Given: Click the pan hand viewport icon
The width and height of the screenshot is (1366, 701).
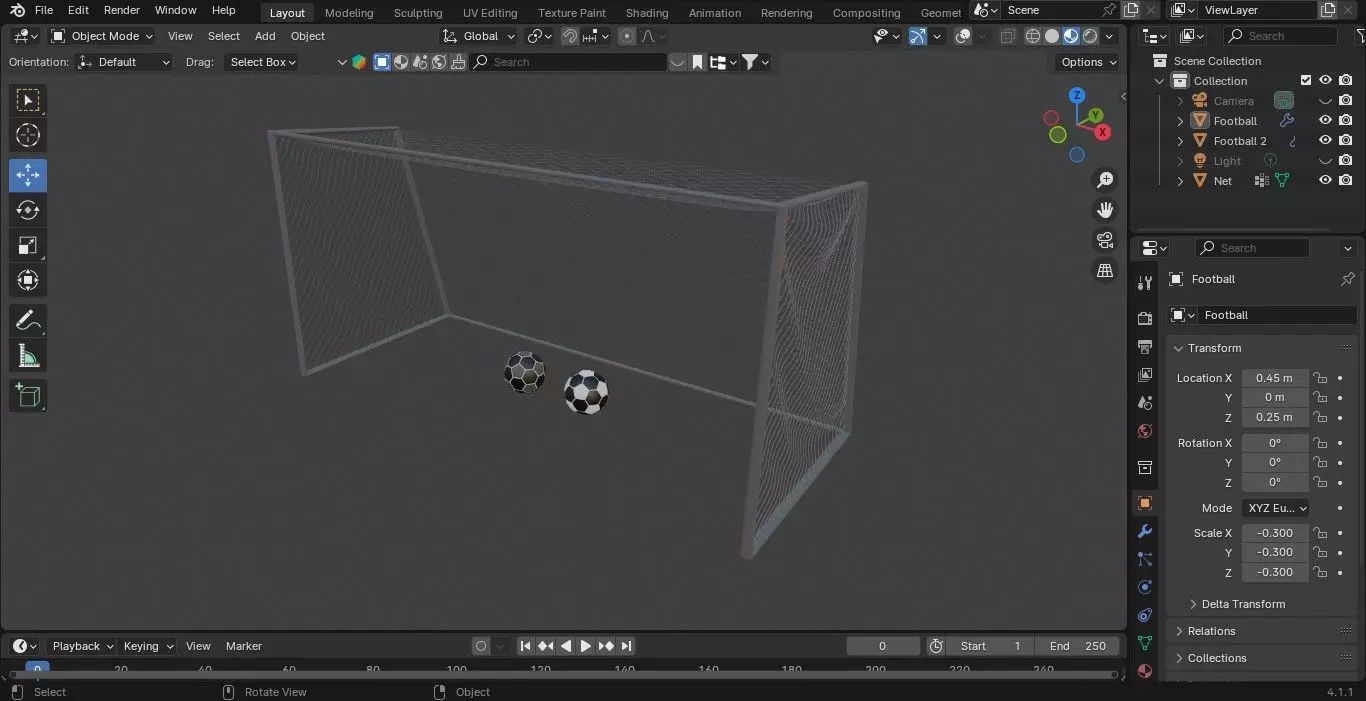Looking at the screenshot, I should 1105,210.
